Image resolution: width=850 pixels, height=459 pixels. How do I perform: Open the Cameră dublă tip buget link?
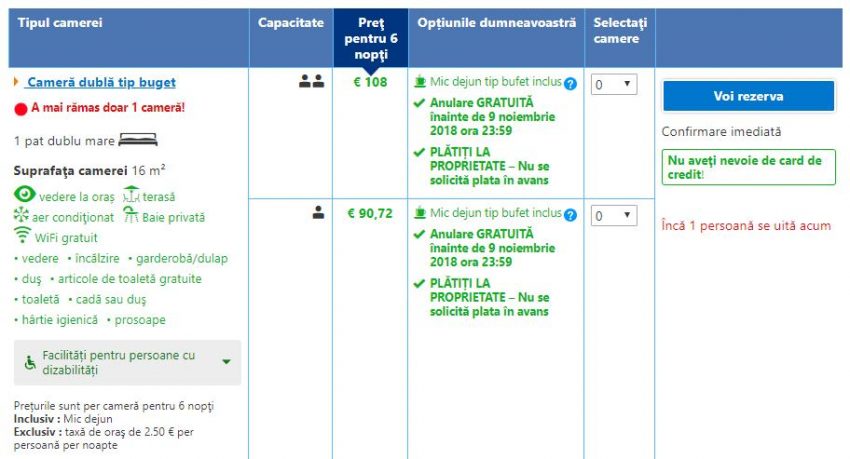pos(101,82)
